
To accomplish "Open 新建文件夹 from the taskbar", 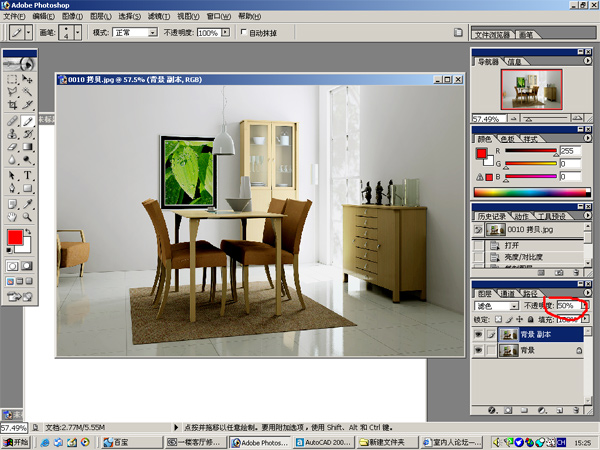I will click(387, 442).
